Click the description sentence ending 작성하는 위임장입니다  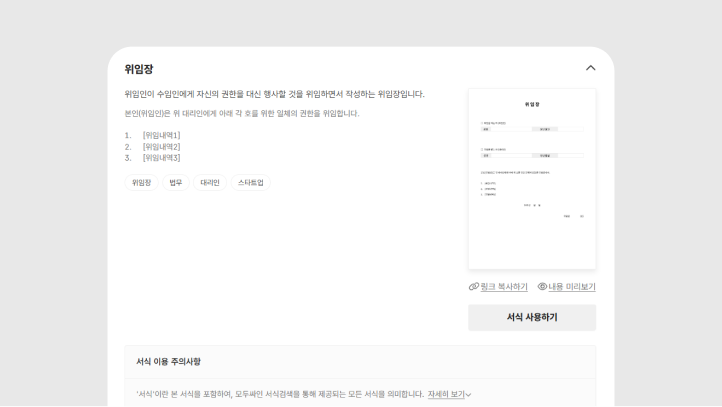point(274,94)
